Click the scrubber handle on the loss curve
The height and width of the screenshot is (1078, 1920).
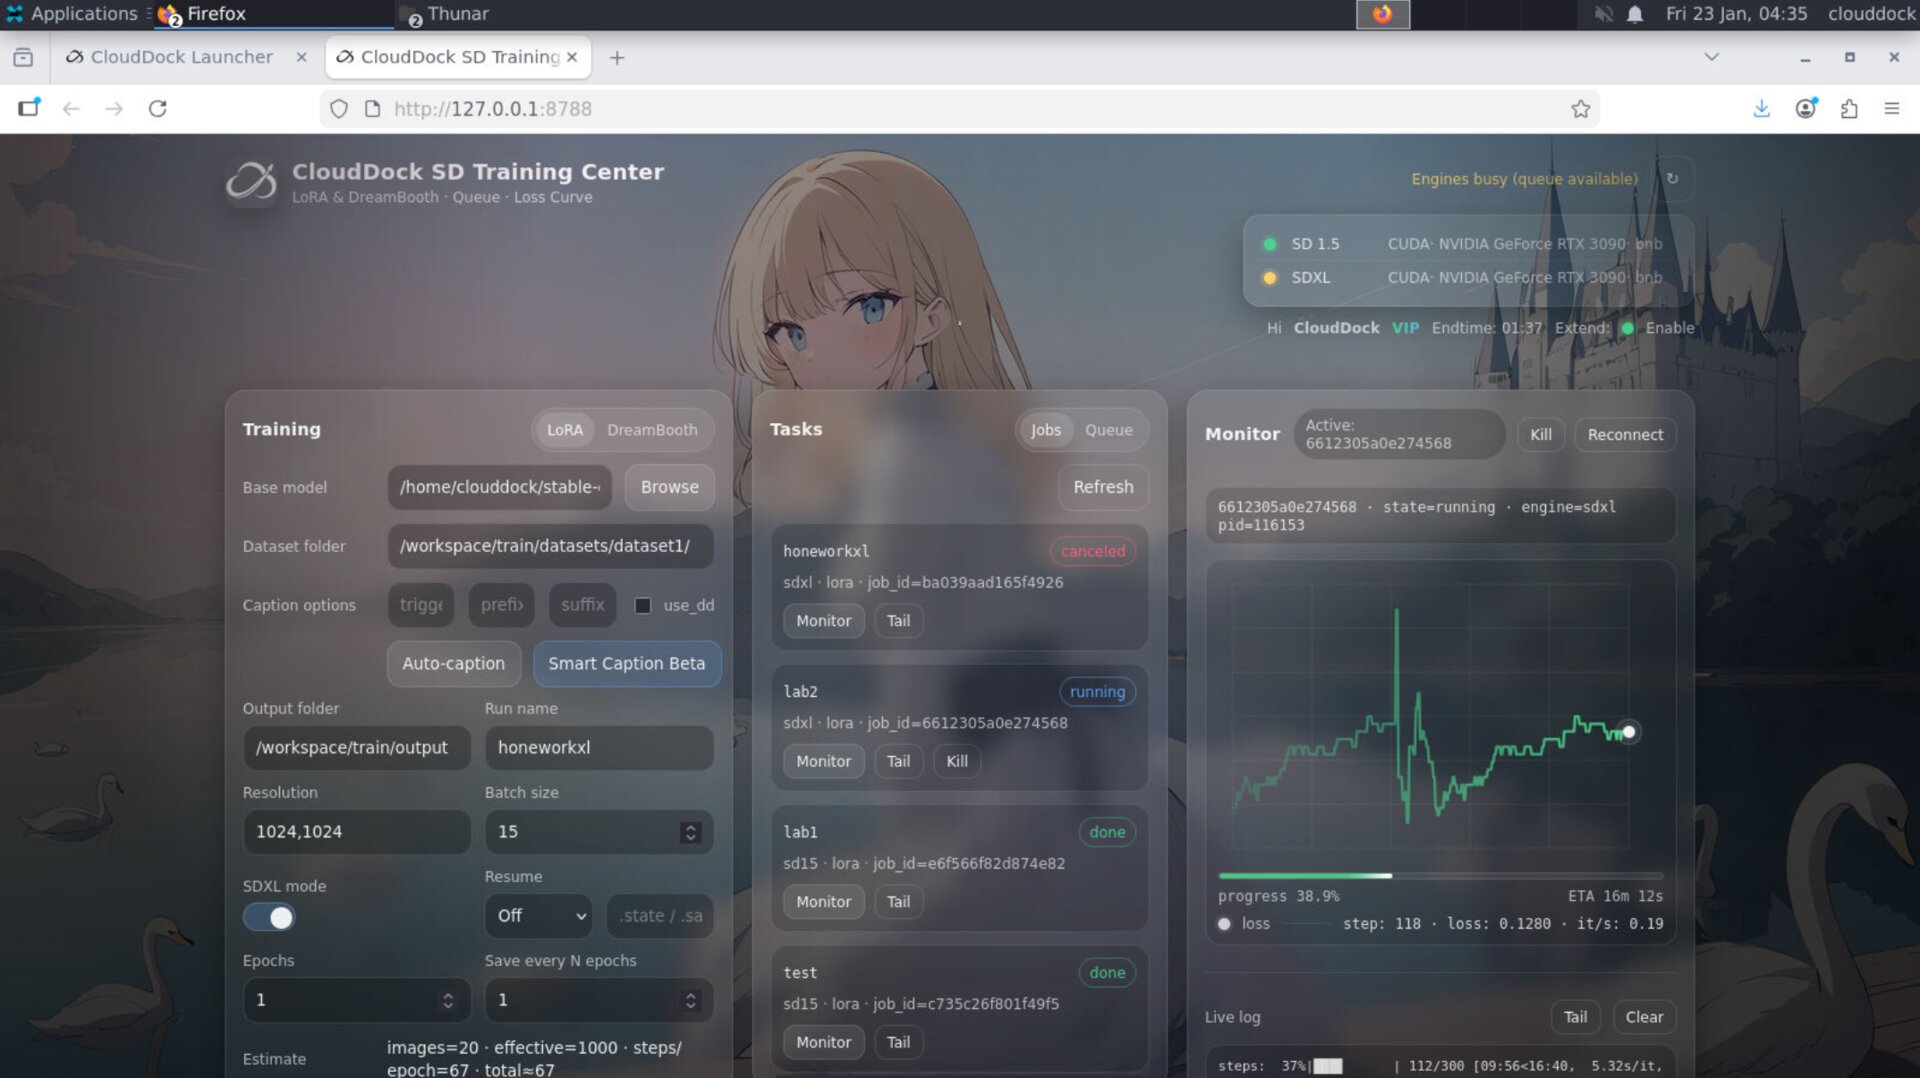click(1628, 732)
